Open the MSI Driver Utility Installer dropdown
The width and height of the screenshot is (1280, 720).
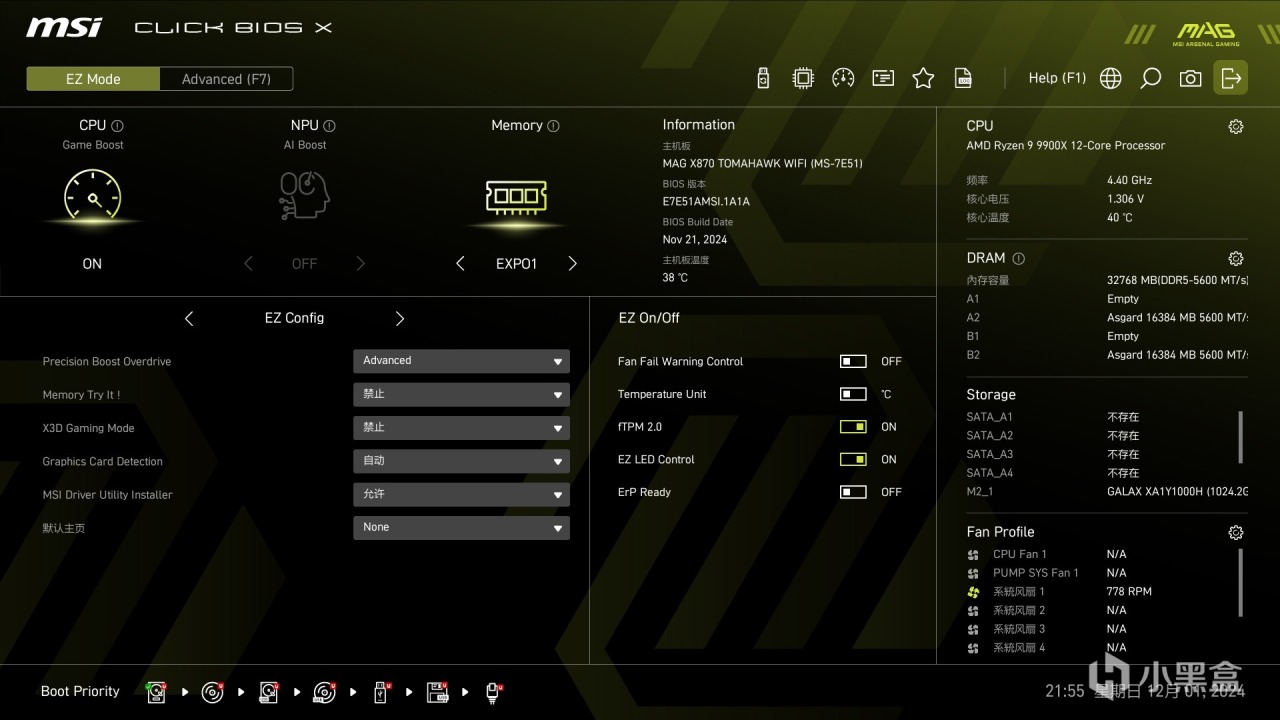[461, 494]
